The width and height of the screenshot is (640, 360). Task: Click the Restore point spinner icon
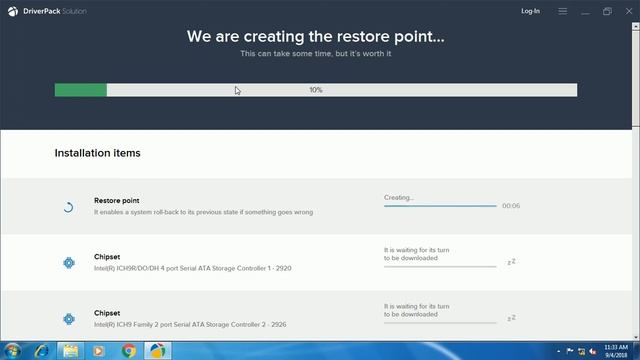pyautogui.click(x=69, y=207)
